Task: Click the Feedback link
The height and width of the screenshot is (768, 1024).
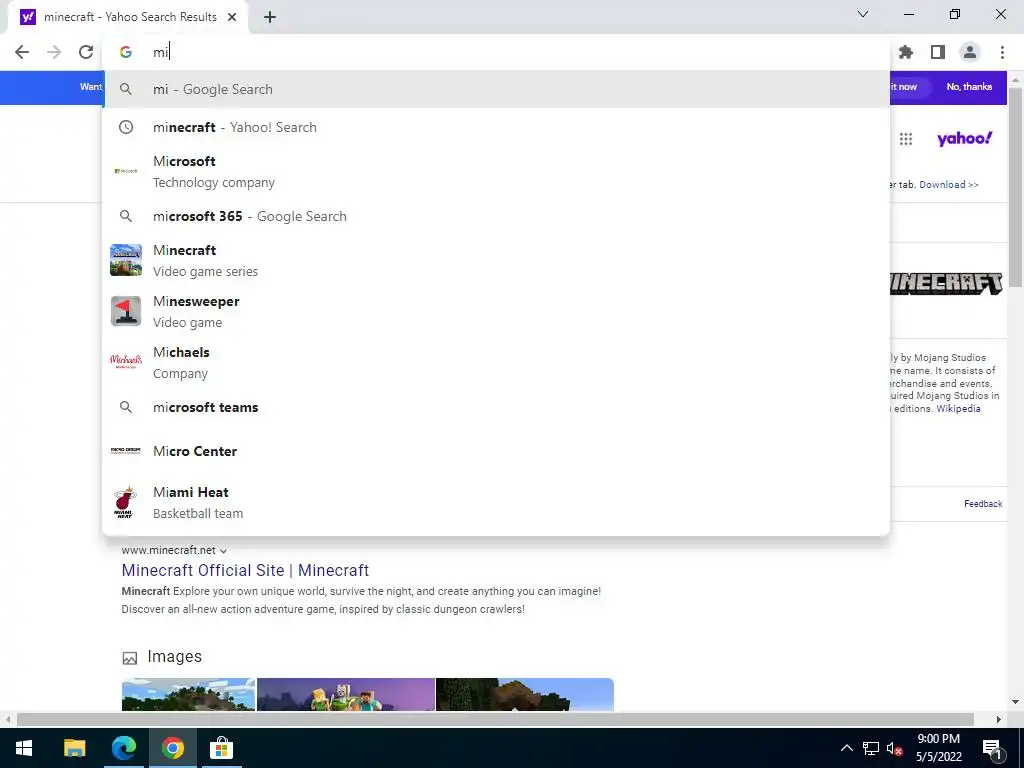Action: click(983, 504)
